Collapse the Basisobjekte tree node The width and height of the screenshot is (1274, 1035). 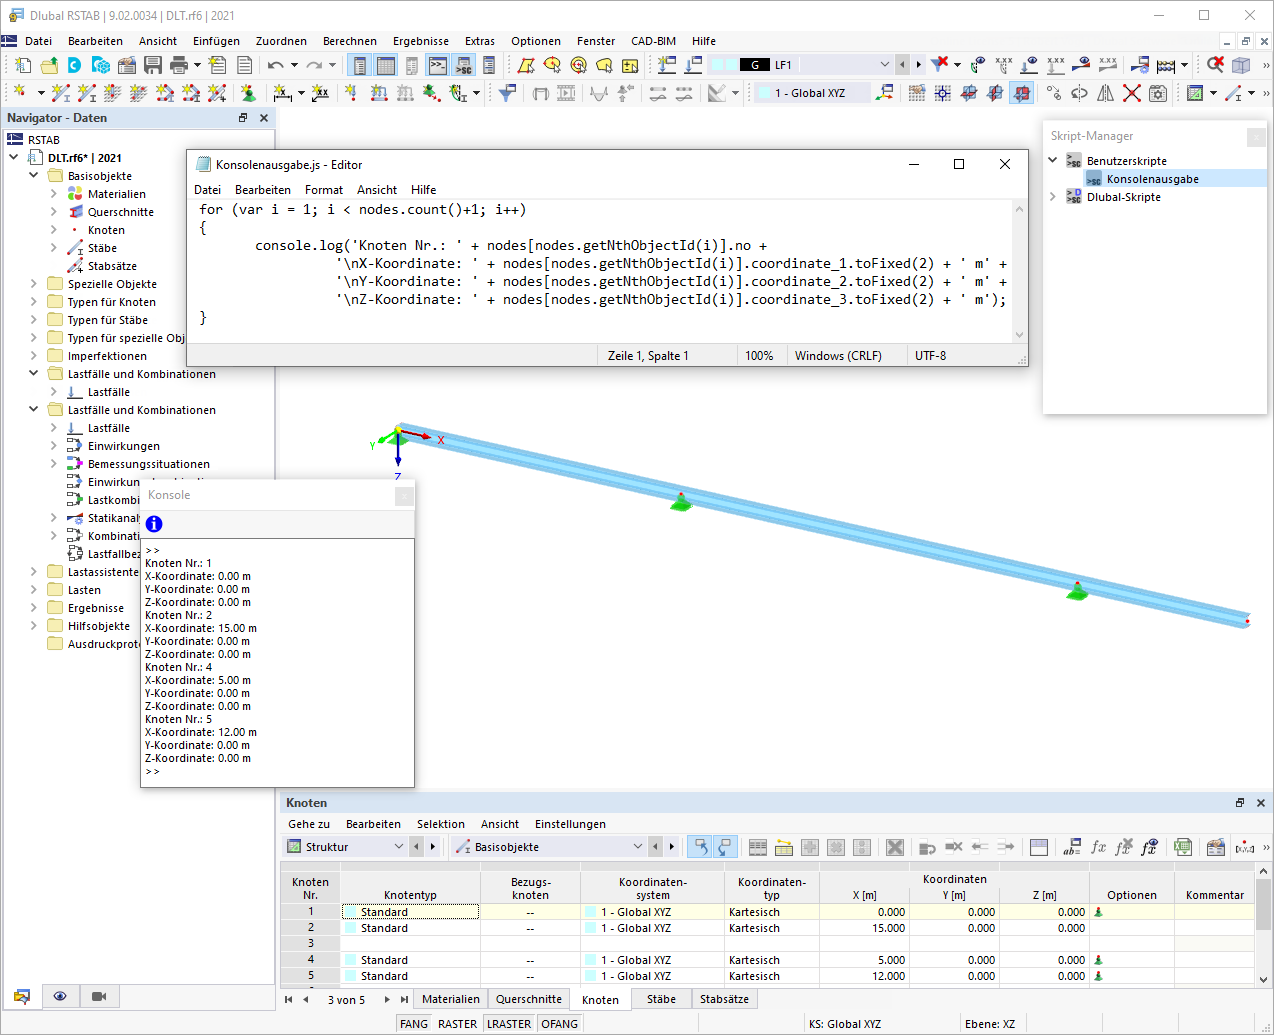[33, 176]
